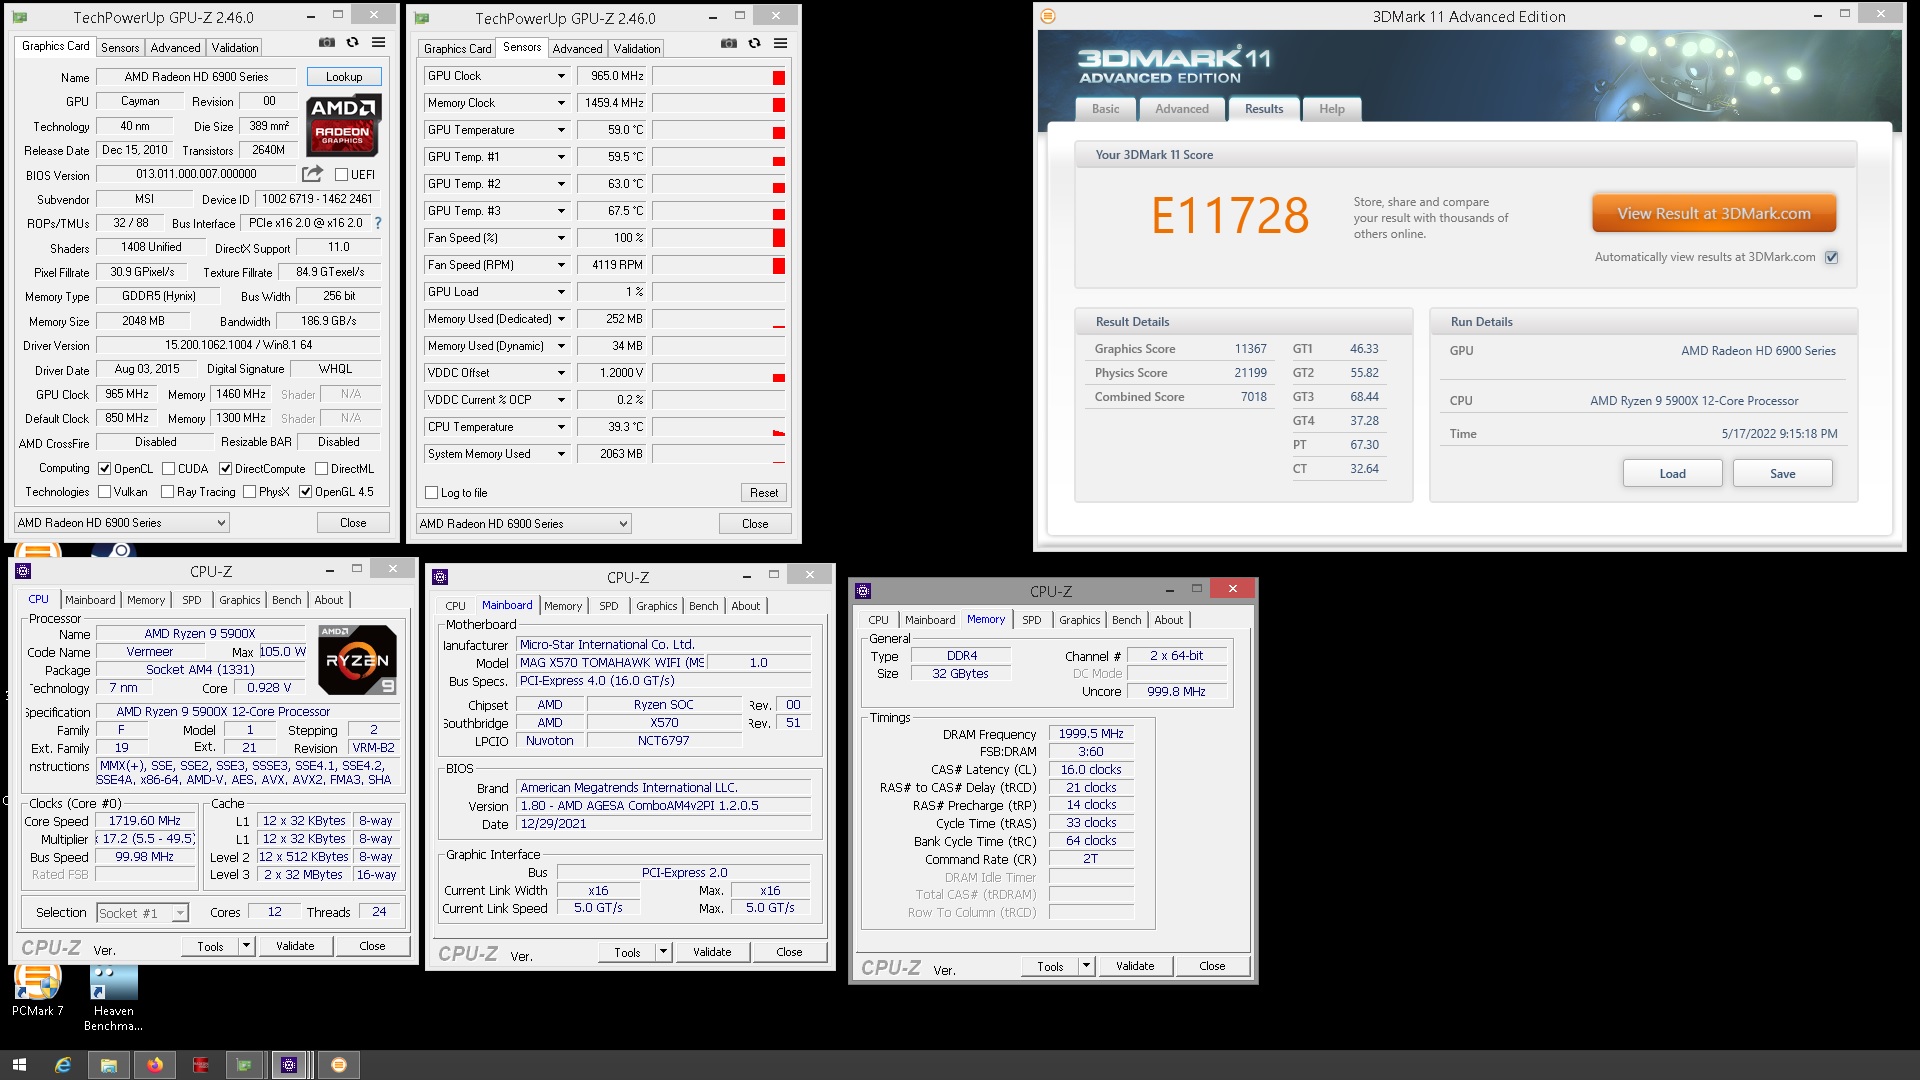Enable Log to file checkbox
1920x1080 pixels.
pos(431,493)
